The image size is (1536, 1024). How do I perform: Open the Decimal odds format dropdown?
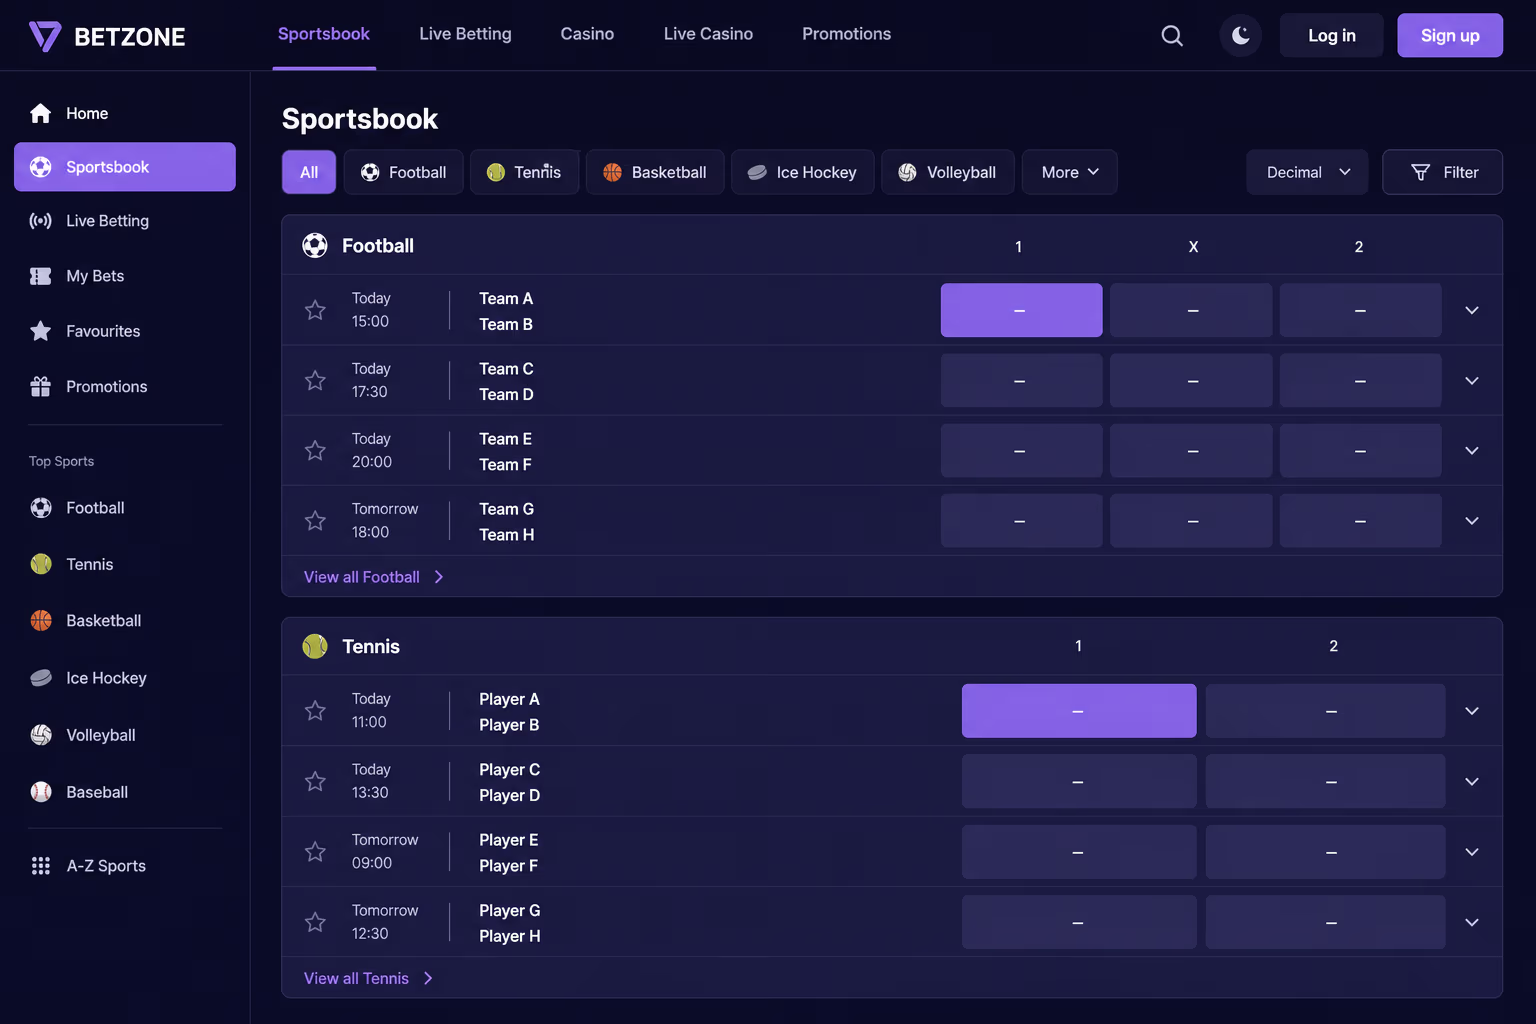coord(1307,172)
